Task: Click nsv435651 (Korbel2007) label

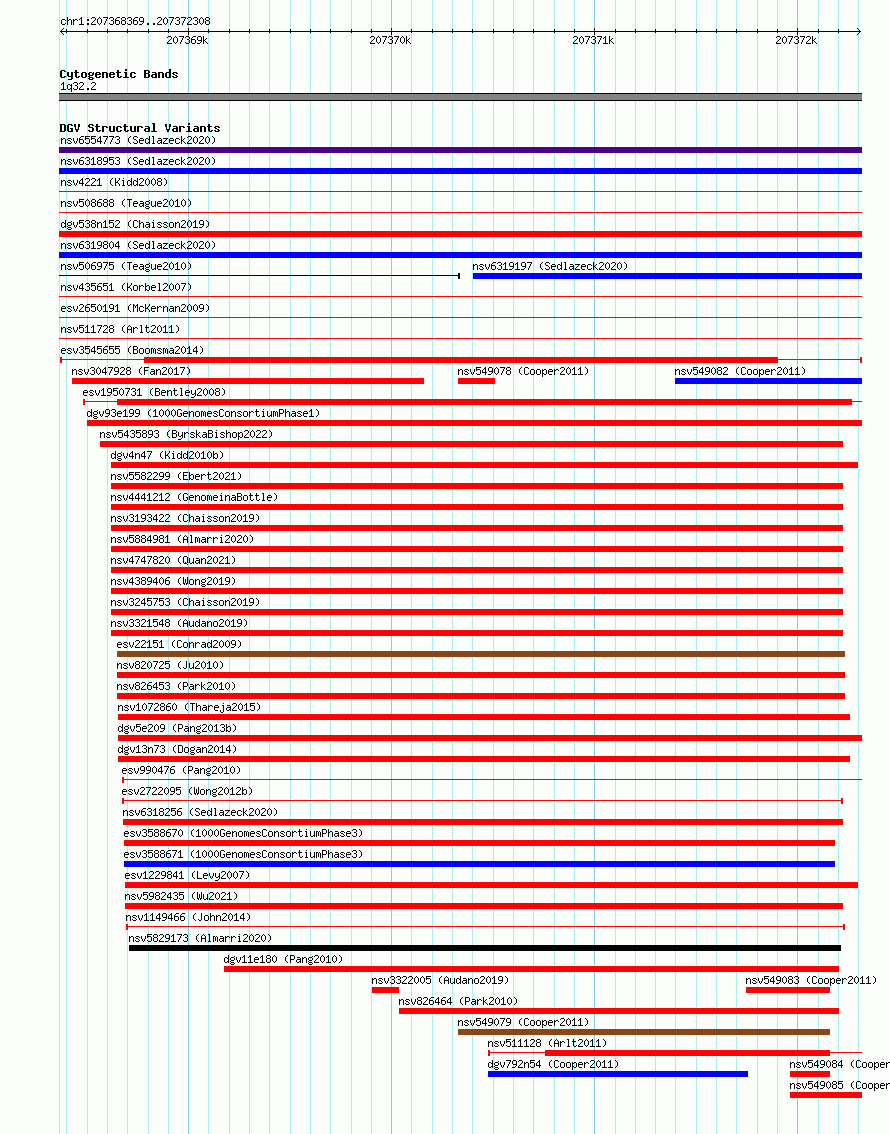Action: point(126,287)
